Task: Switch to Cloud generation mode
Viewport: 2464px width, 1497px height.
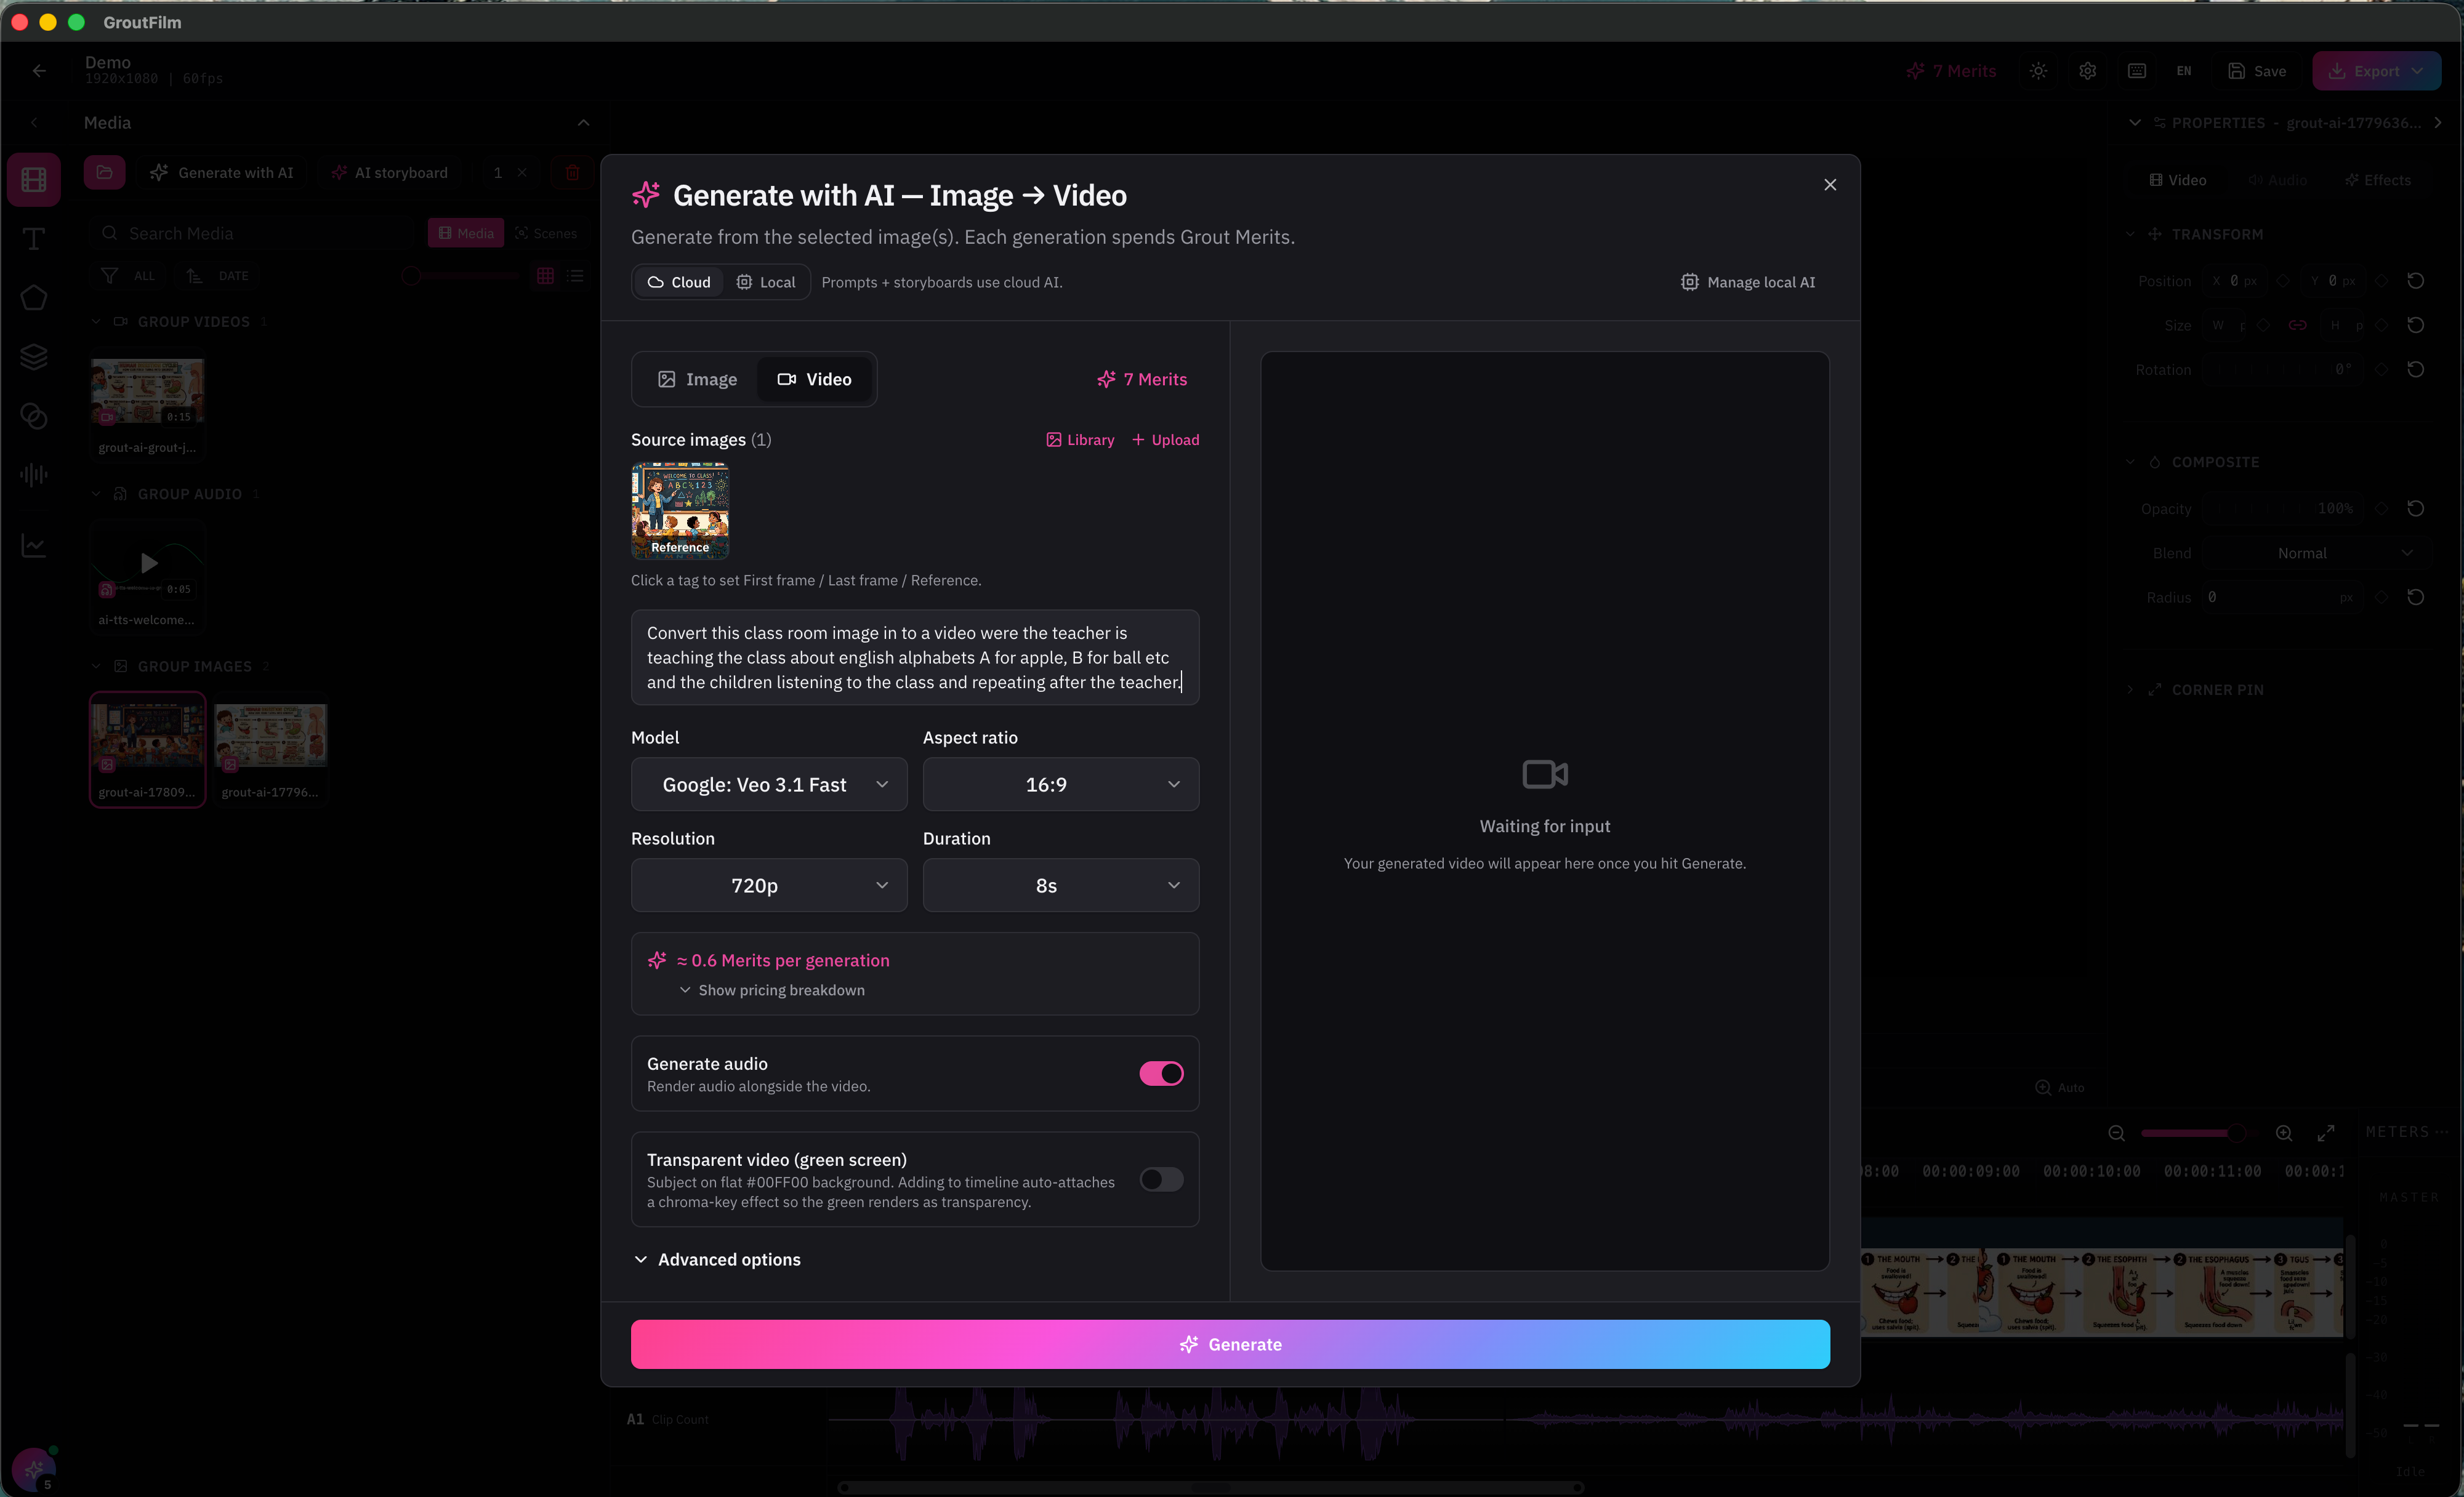Action: coord(679,282)
